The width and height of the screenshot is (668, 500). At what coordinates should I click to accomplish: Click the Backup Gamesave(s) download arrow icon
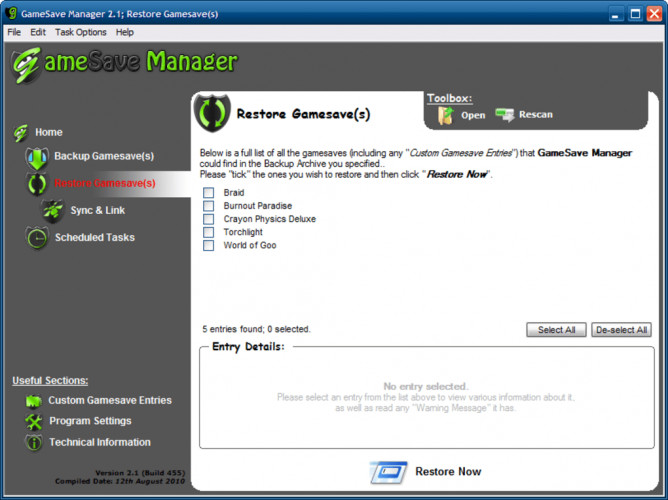[x=37, y=158]
